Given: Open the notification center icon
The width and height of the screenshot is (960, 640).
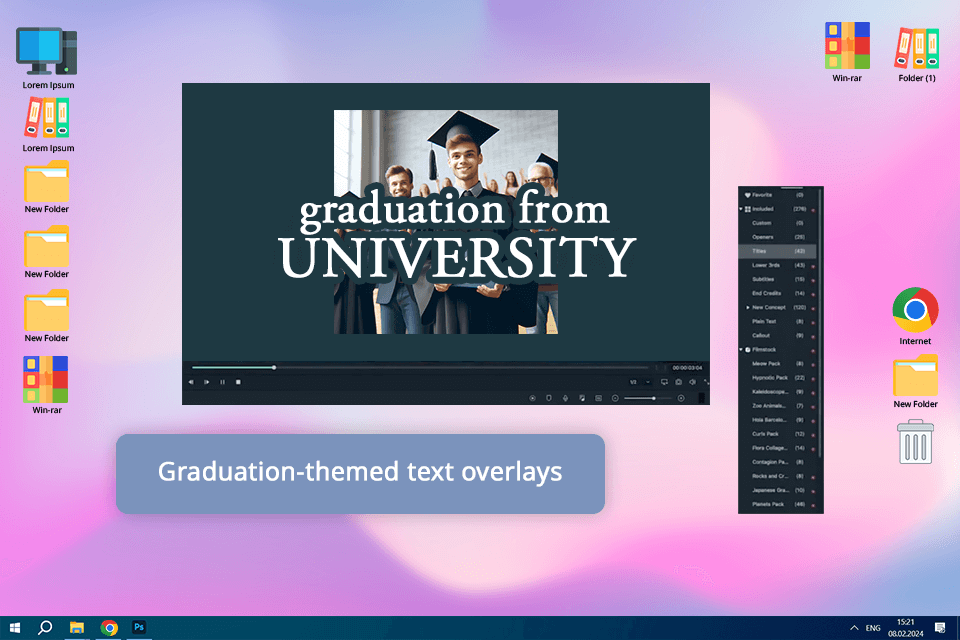Looking at the screenshot, I should point(940,628).
